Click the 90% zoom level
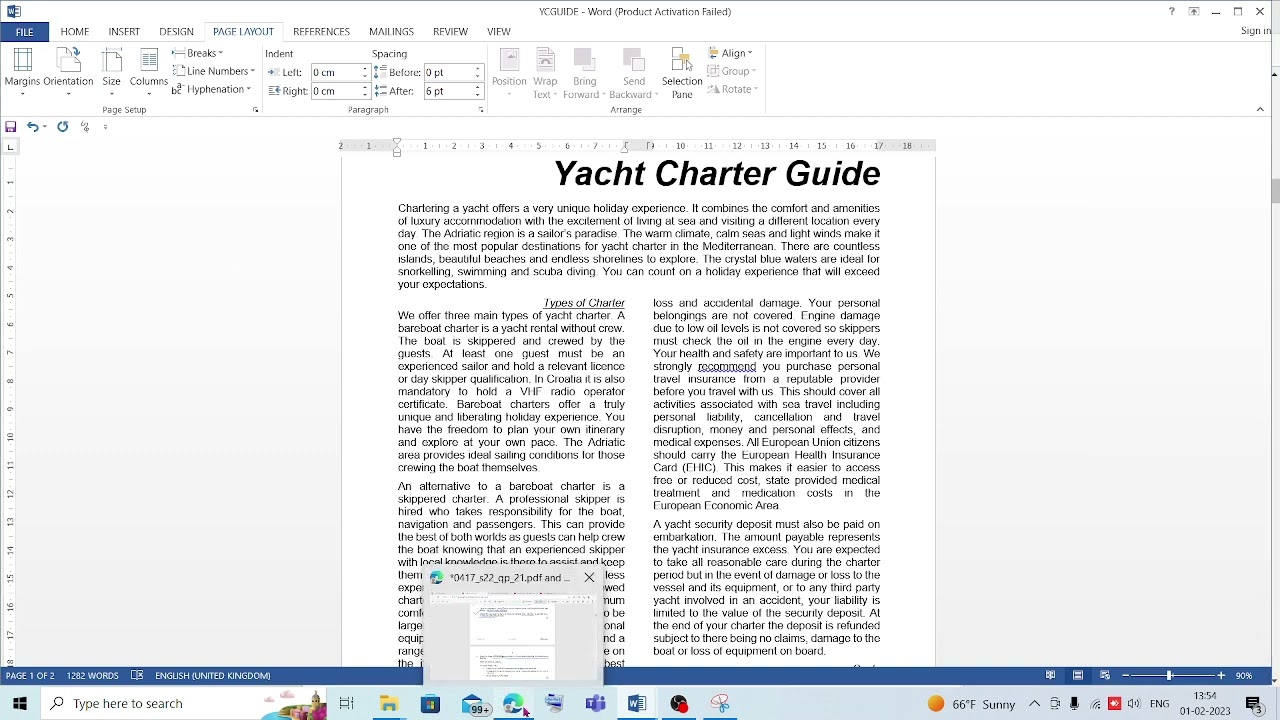This screenshot has width=1280, height=720. pyautogui.click(x=1244, y=676)
